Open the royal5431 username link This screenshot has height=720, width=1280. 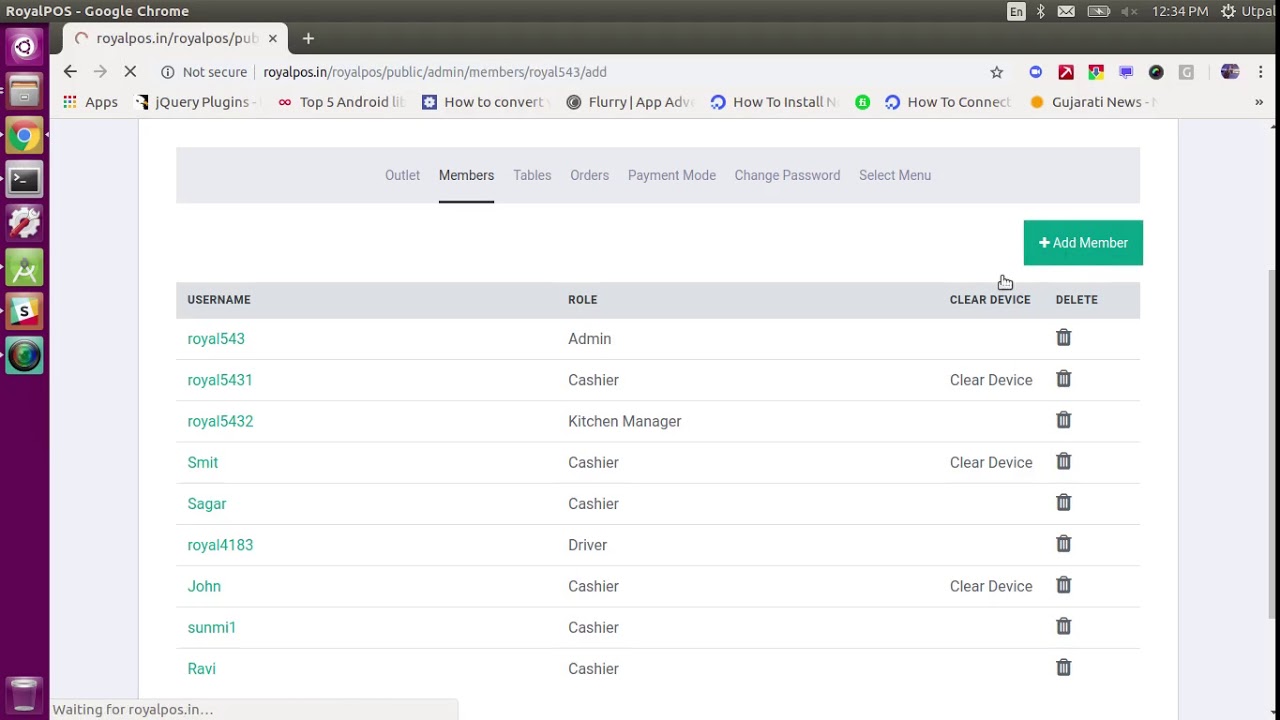220,380
